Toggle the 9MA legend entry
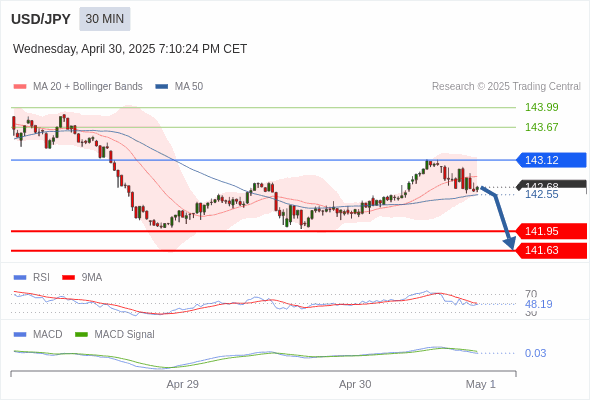Image resolution: width=590 pixels, height=400 pixels. click(x=82, y=277)
